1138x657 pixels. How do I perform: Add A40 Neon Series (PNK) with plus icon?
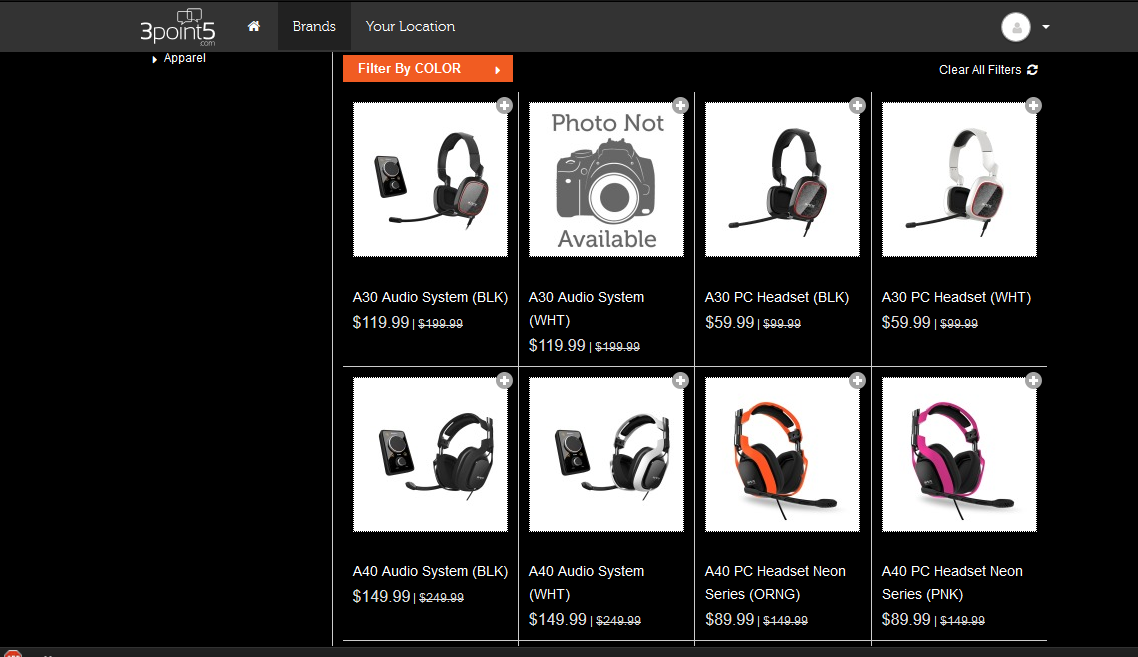(1033, 380)
